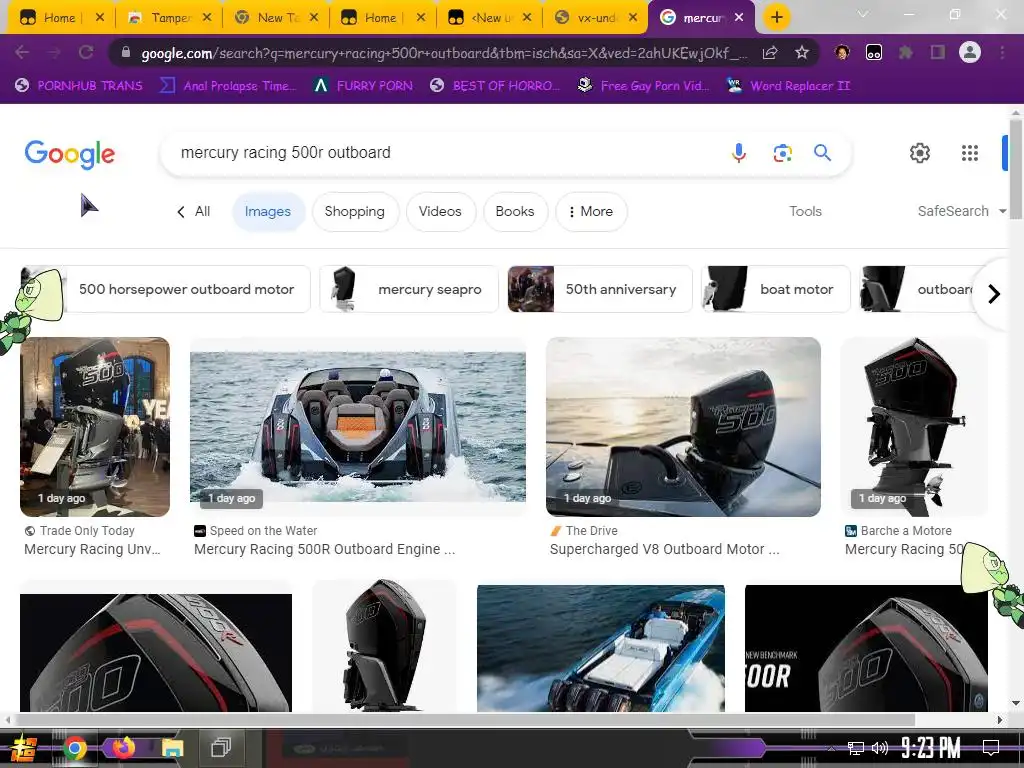Go back to All results
Viewport: 1024px width, 768px height.
pos(193,212)
